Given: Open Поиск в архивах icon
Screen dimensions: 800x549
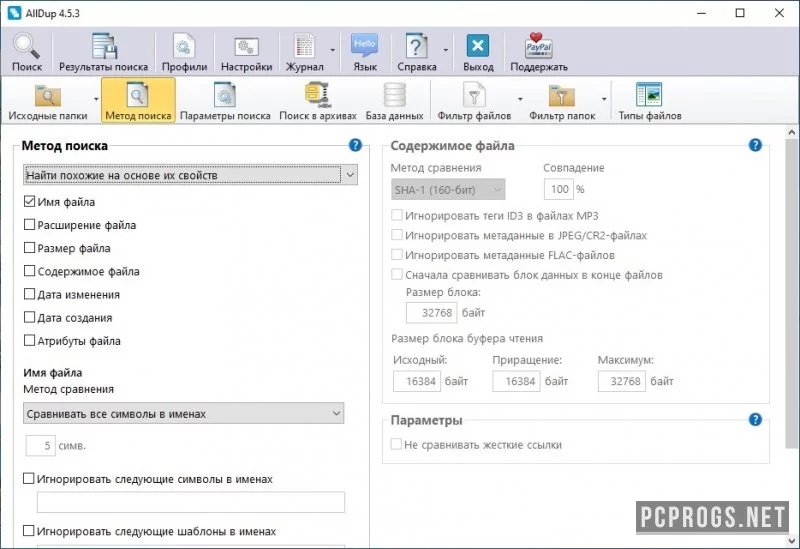Looking at the screenshot, I should [x=318, y=101].
